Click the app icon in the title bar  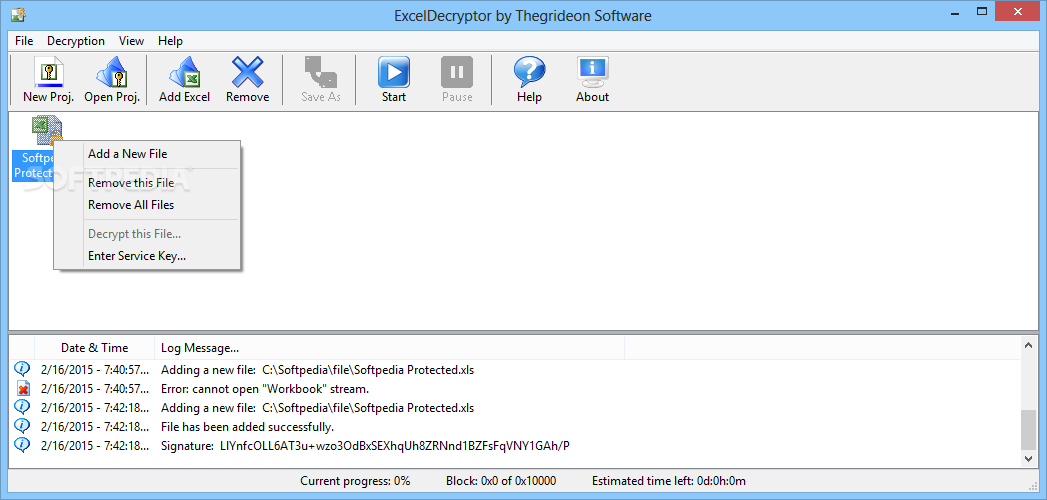click(18, 14)
